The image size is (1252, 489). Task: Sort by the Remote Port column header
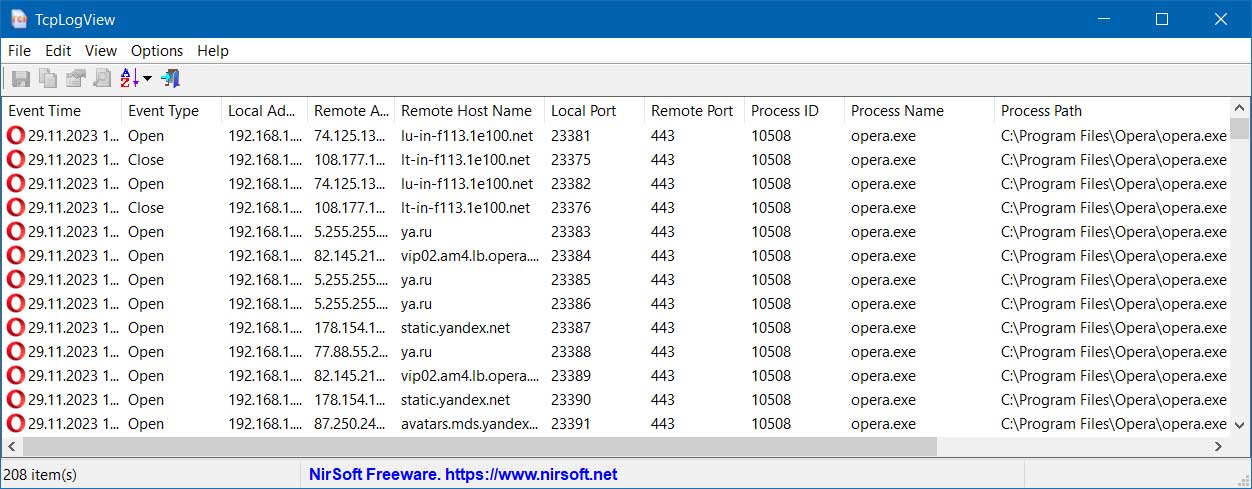tap(694, 111)
